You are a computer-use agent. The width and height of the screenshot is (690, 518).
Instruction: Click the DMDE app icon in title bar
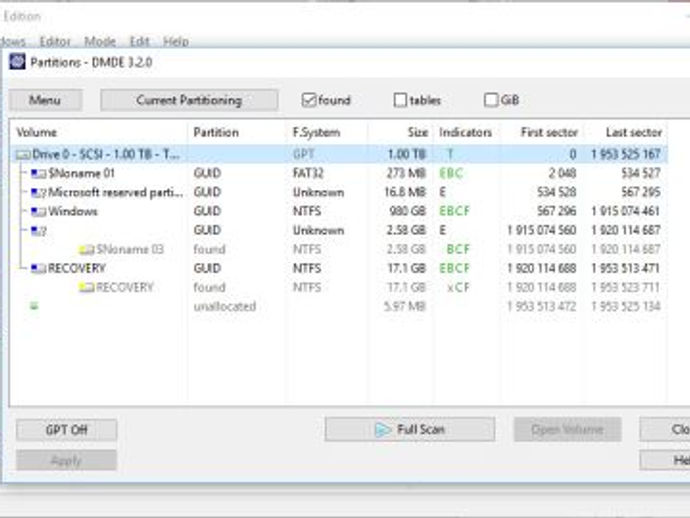pyautogui.click(x=17, y=62)
